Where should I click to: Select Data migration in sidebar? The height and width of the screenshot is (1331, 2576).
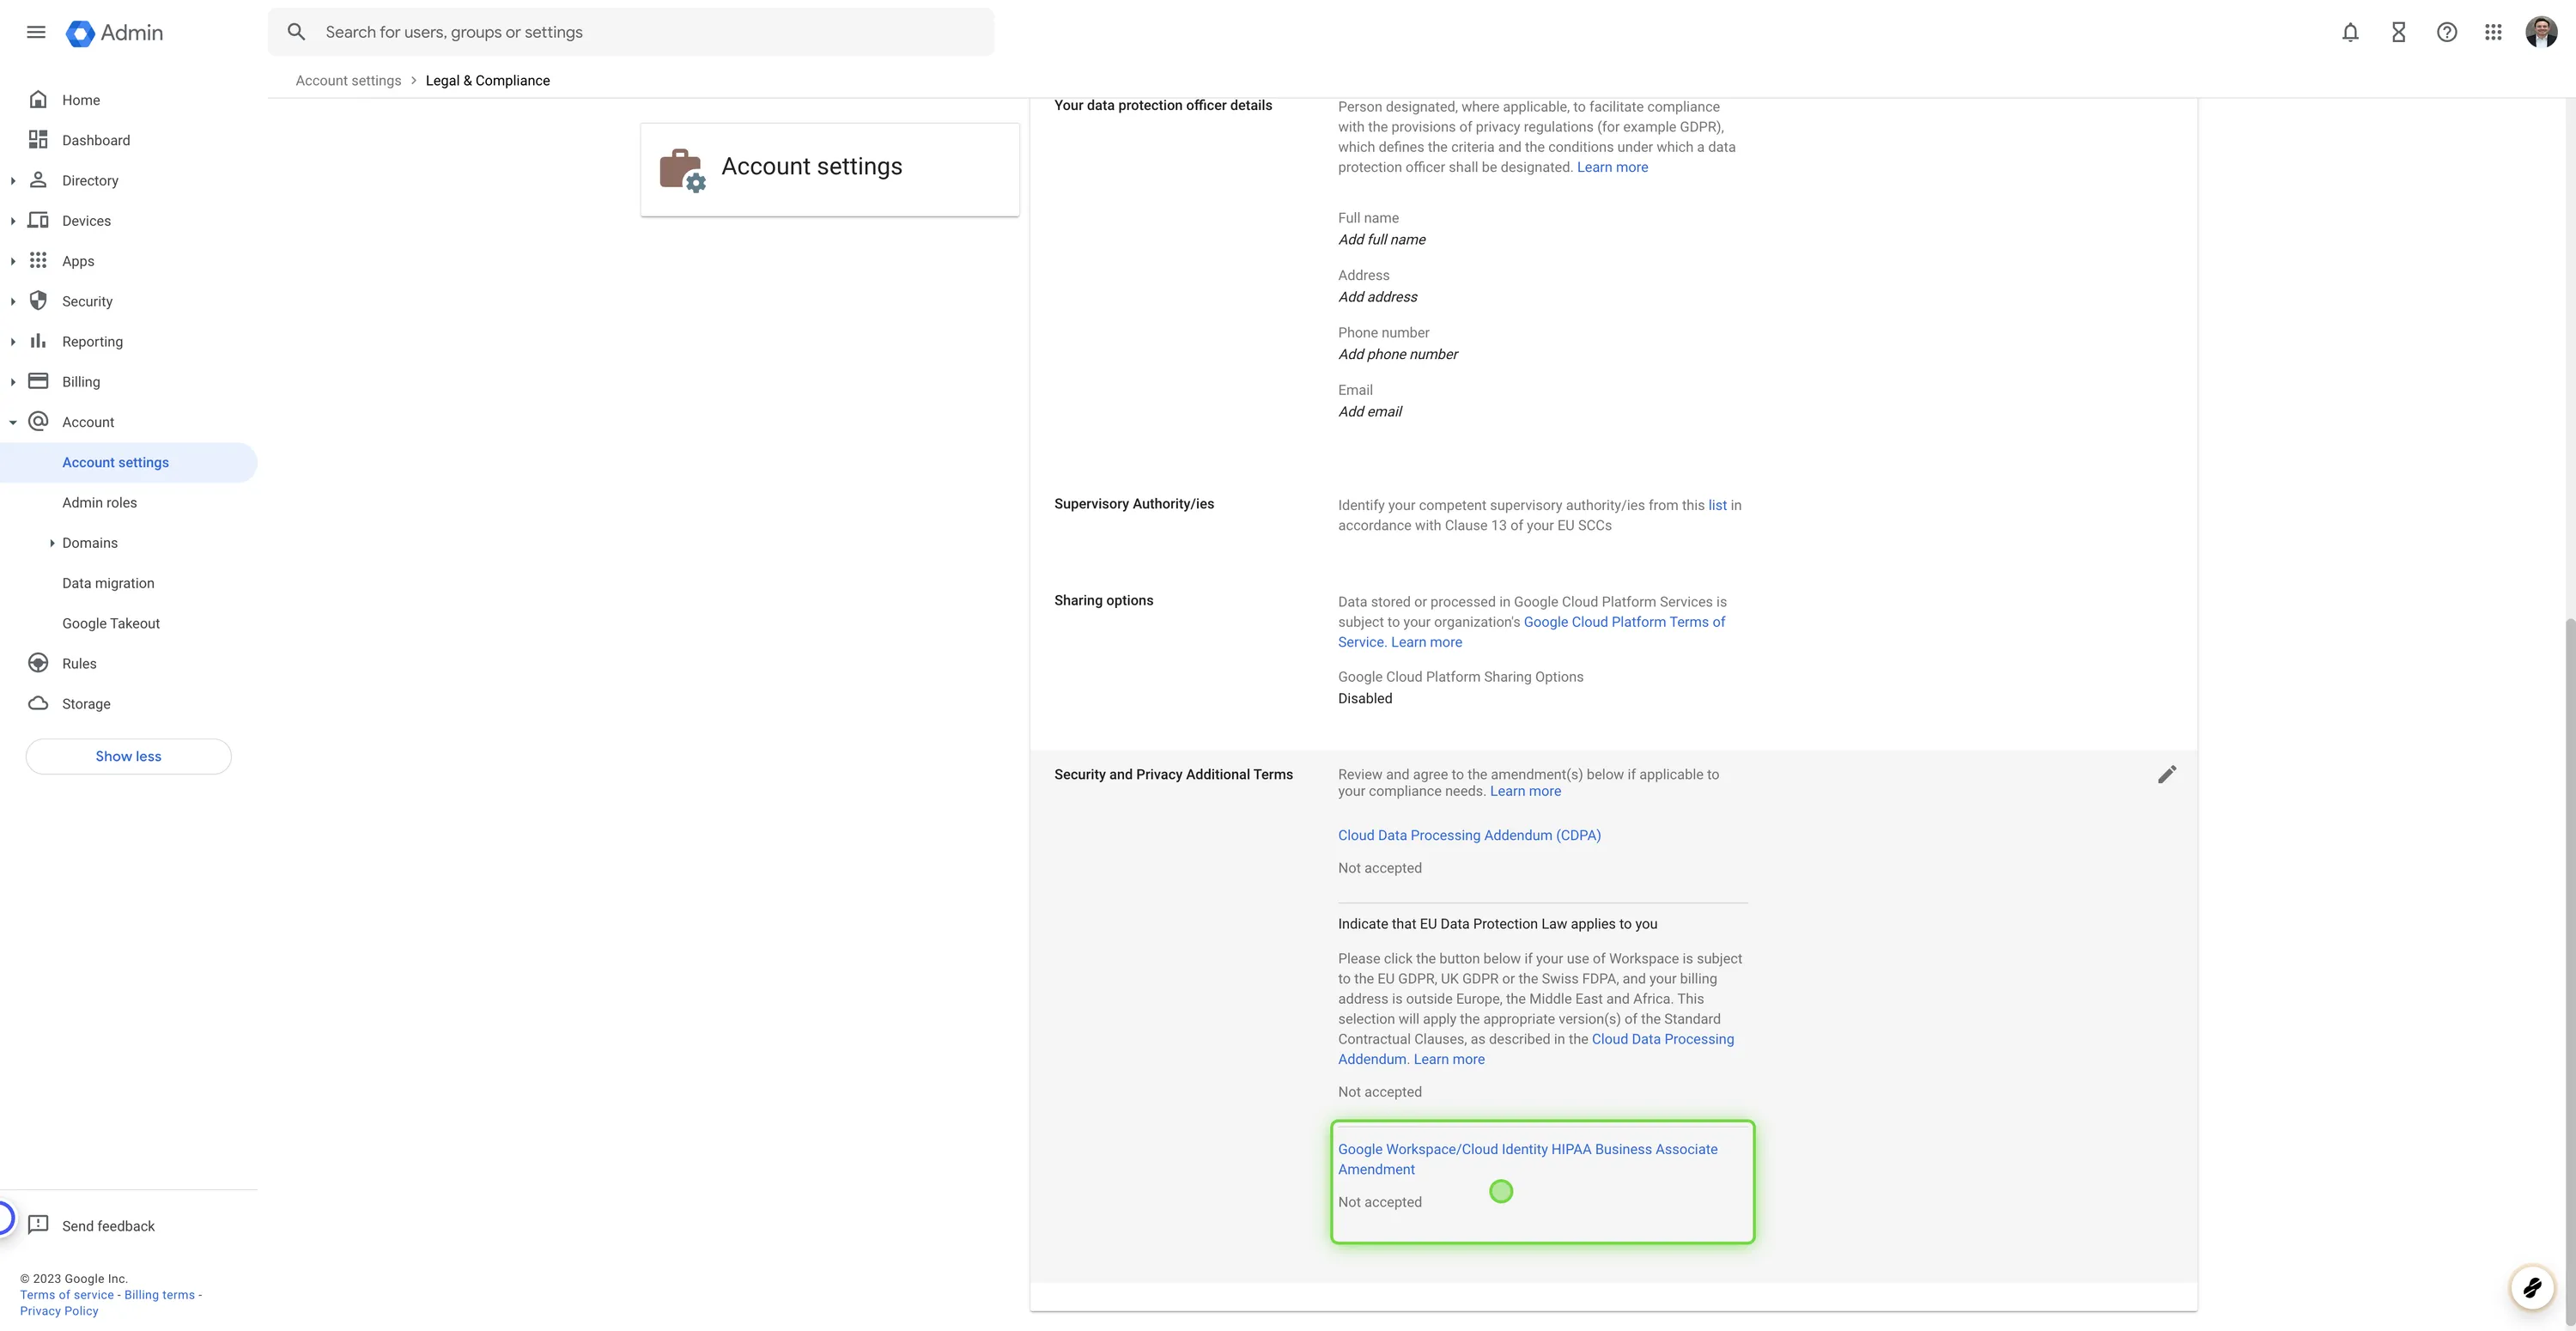click(x=108, y=583)
